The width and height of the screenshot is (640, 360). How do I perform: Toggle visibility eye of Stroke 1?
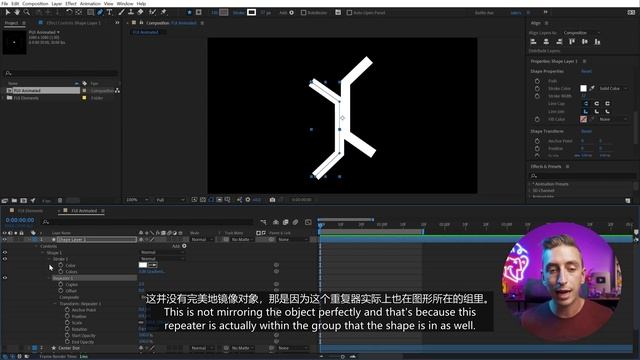pos(5,259)
